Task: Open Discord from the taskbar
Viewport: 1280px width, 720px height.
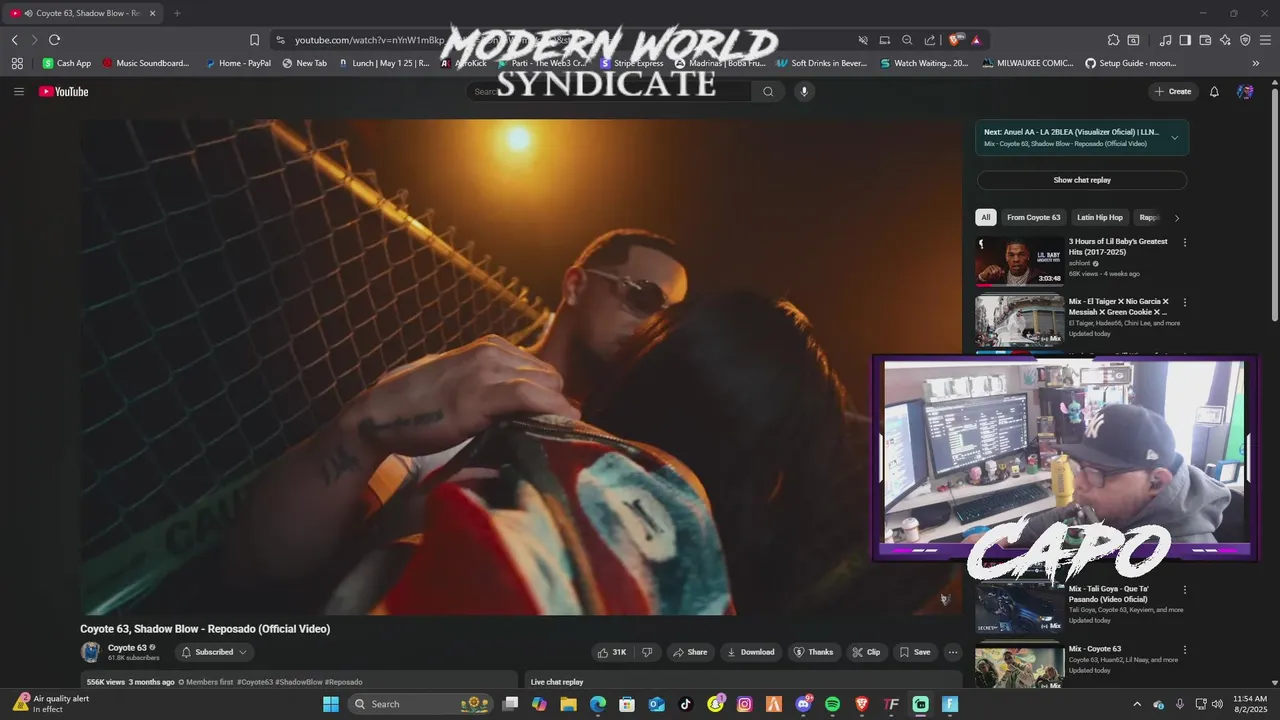Action: click(803, 704)
